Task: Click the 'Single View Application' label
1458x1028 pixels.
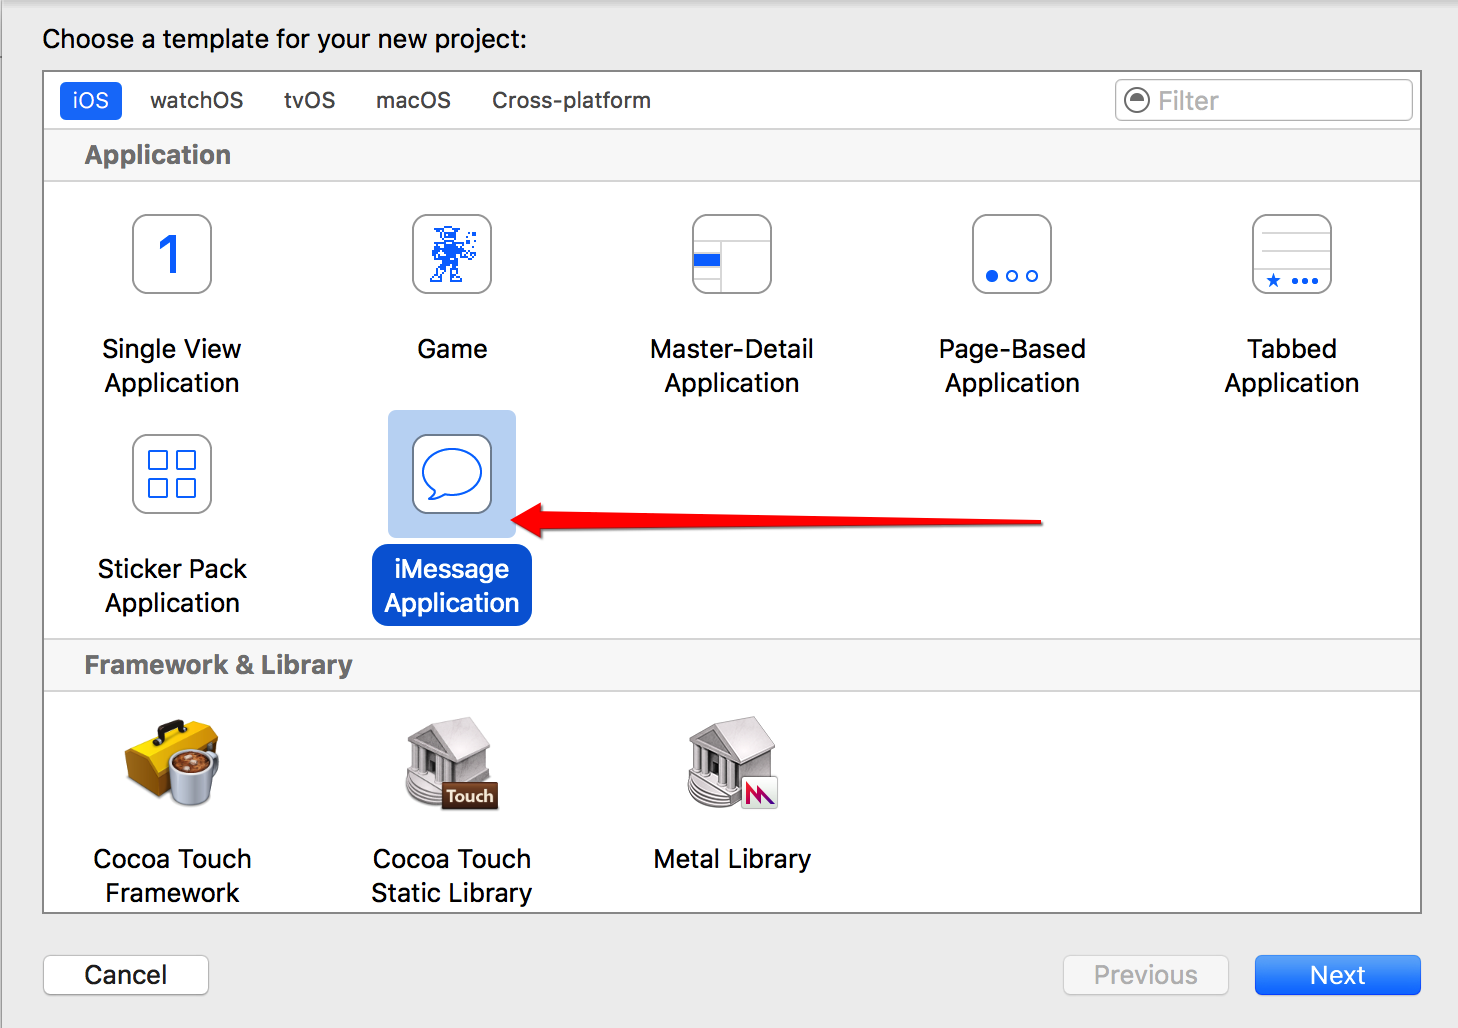Action: tap(172, 366)
